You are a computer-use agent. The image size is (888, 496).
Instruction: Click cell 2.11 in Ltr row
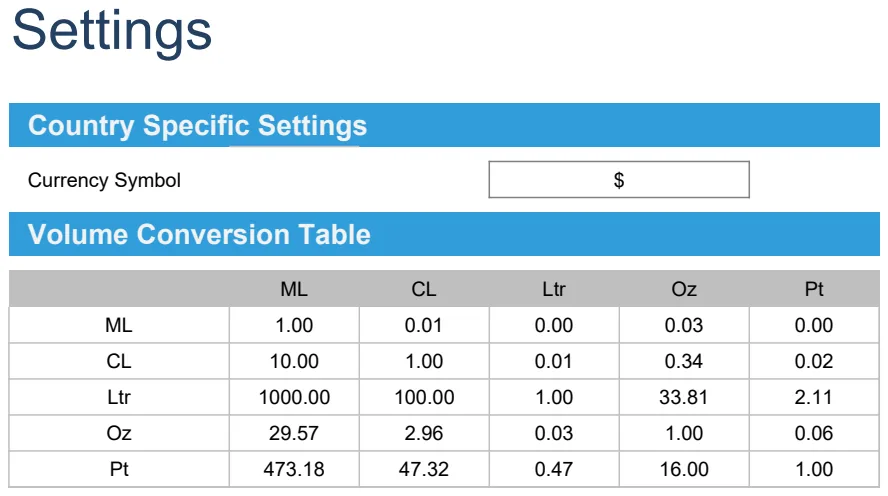coord(814,397)
